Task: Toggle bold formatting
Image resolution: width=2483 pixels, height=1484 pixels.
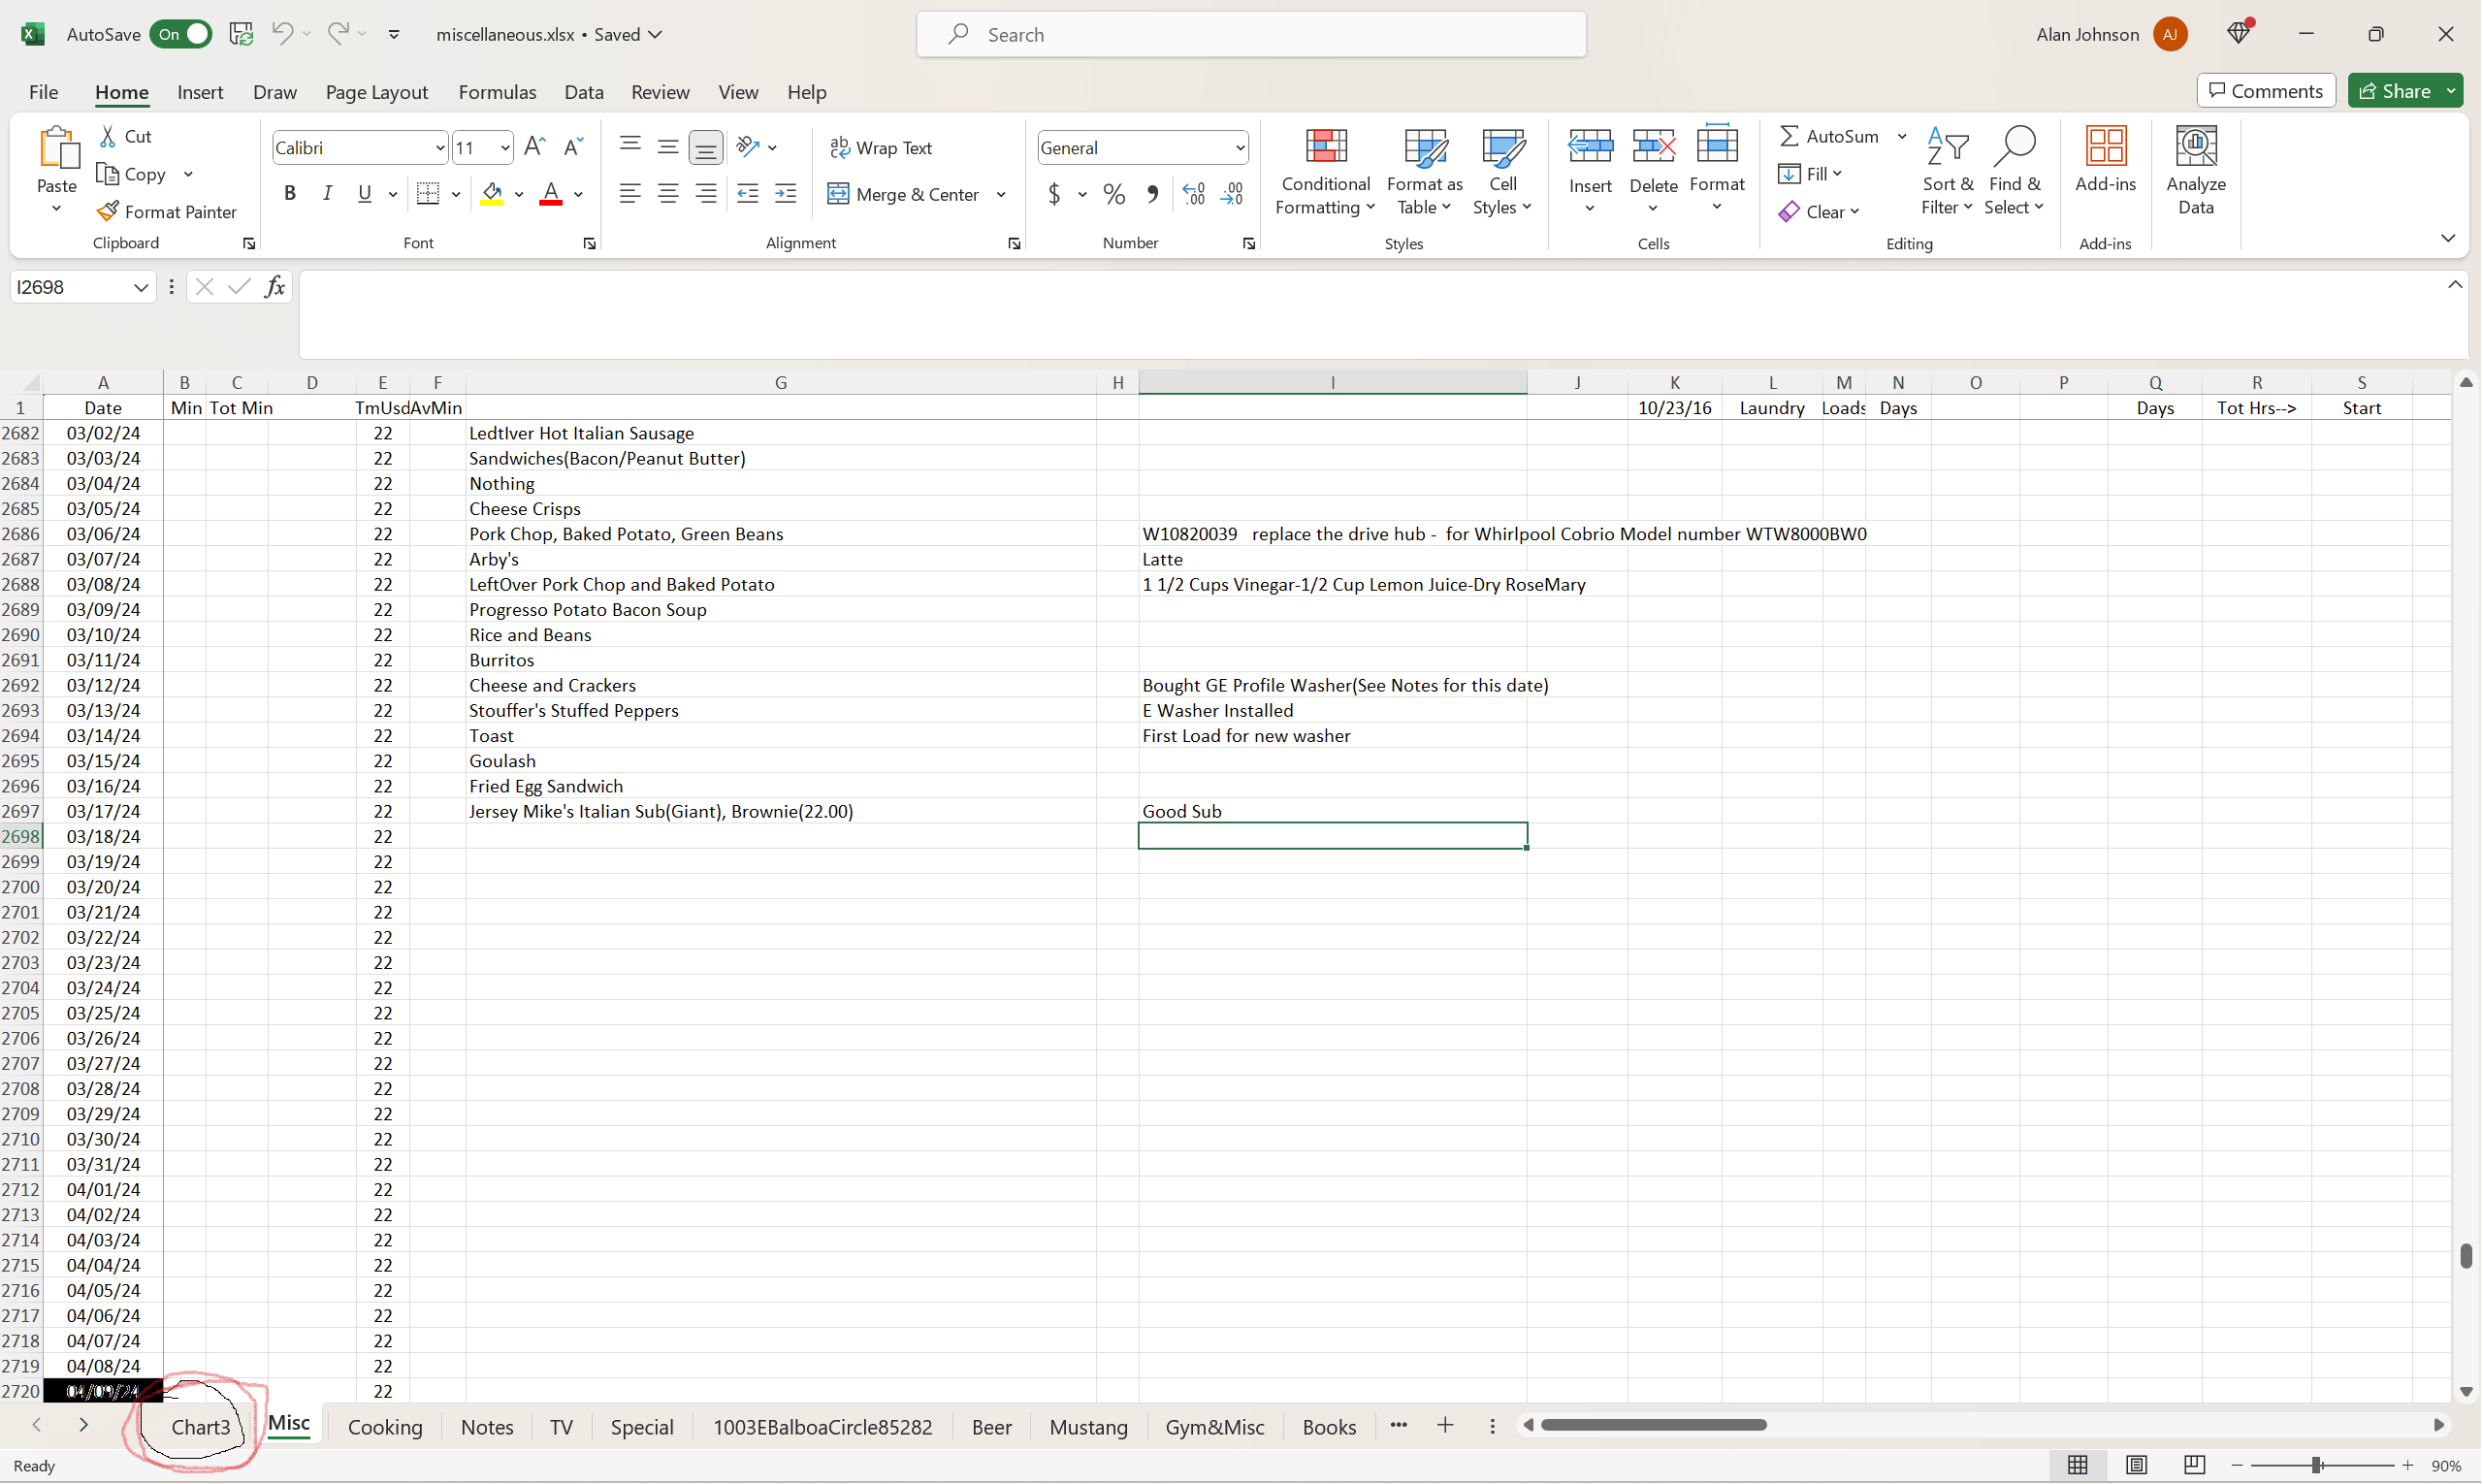Action: 290,193
